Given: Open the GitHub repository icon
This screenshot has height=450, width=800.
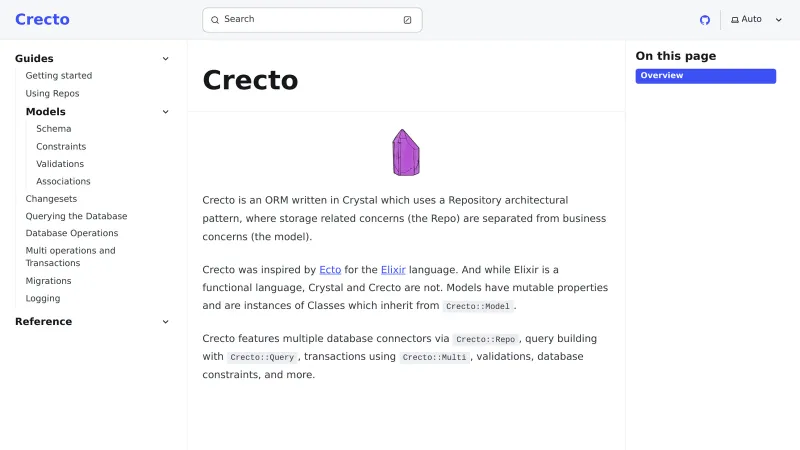Looking at the screenshot, I should (705, 20).
